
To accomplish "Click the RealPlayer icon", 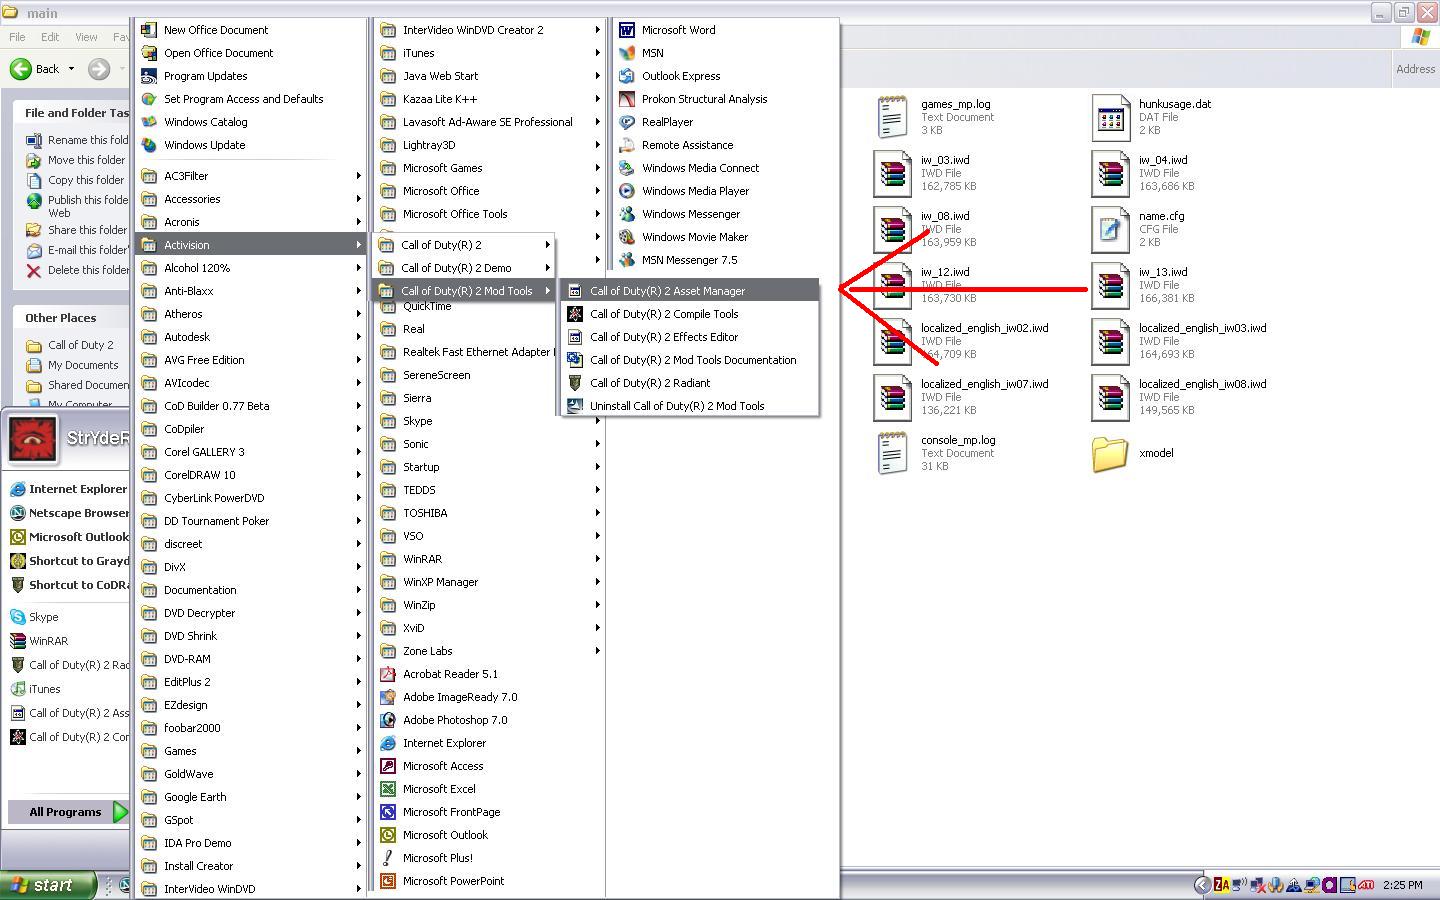I will click(x=627, y=122).
